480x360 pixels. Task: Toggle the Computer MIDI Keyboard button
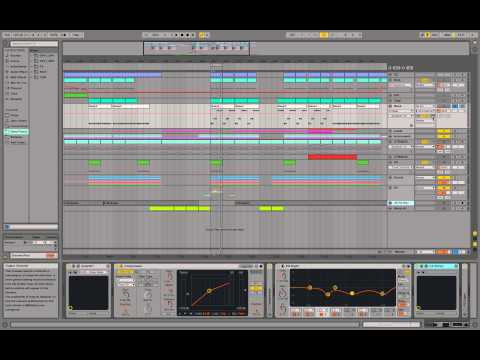click(428, 35)
